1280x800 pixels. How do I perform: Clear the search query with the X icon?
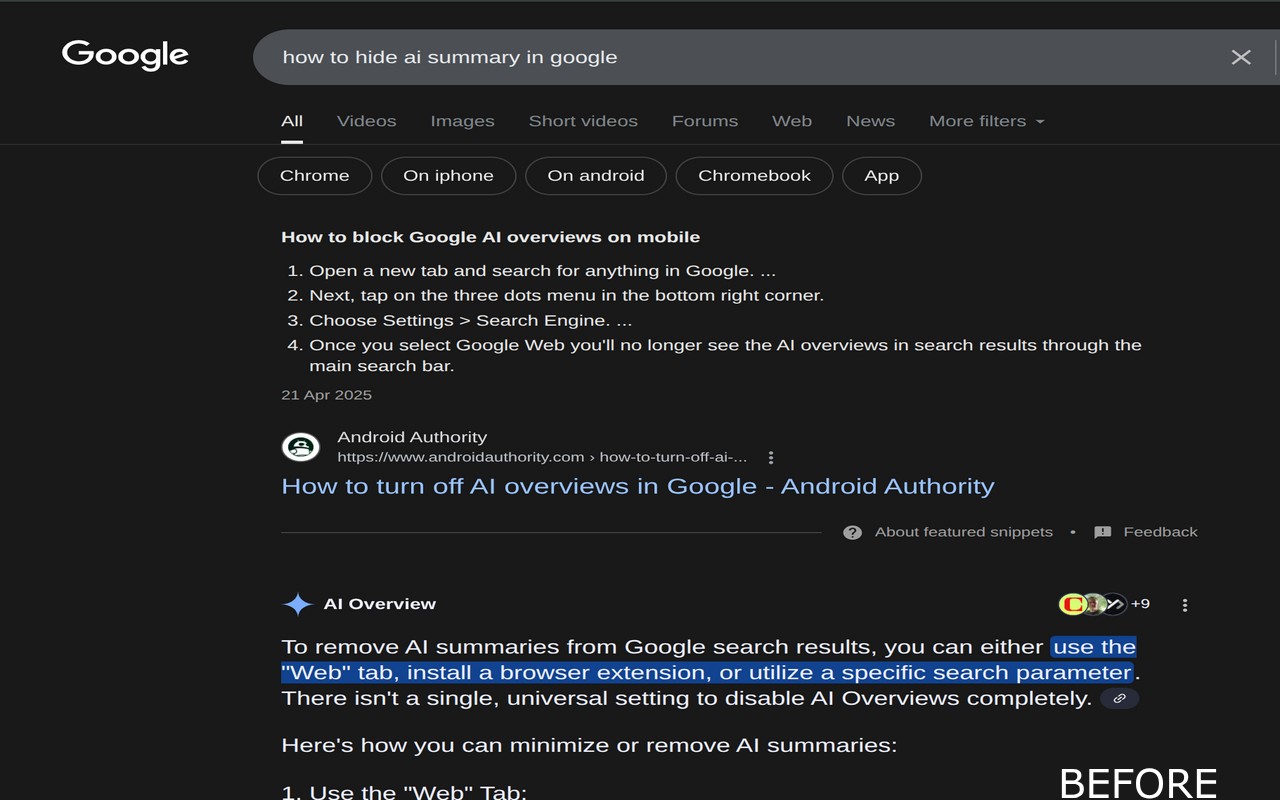[1241, 57]
